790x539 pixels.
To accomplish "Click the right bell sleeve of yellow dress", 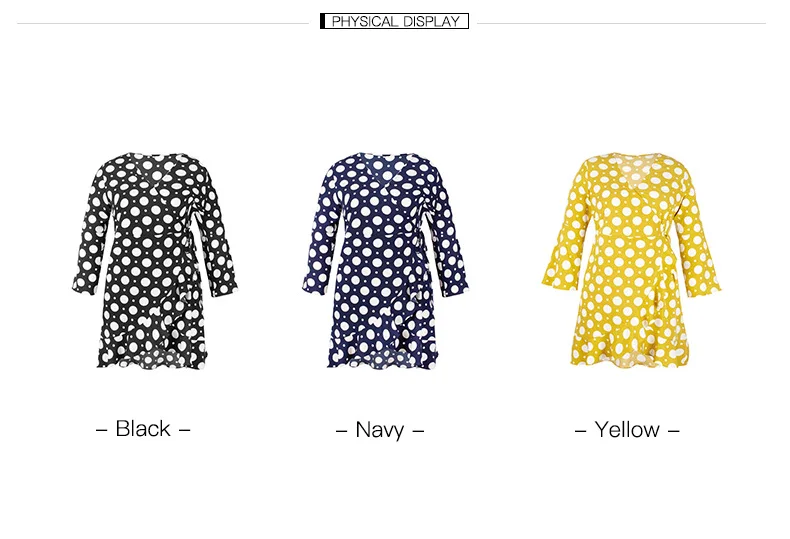I will click(x=700, y=237).
